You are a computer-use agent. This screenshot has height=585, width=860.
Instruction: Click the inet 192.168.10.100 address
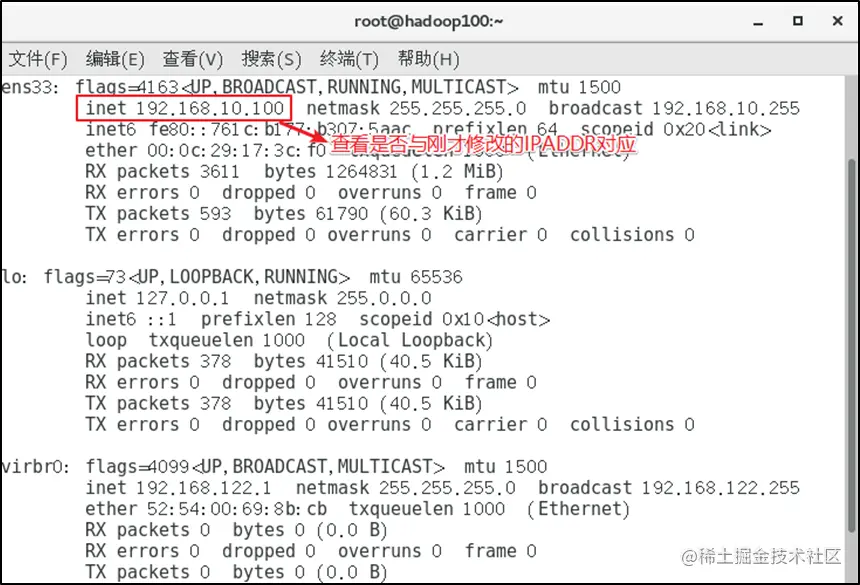(184, 108)
